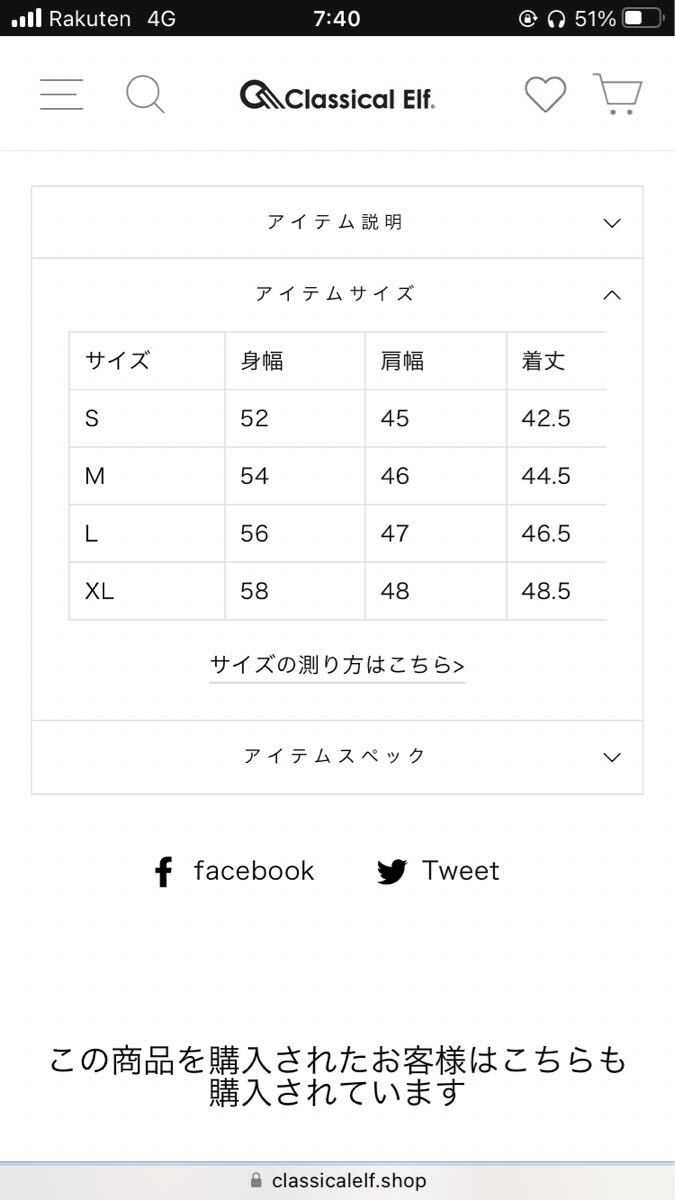Open サイズの測り方はこちら link
Image resolution: width=675 pixels, height=1200 pixels.
337,666
